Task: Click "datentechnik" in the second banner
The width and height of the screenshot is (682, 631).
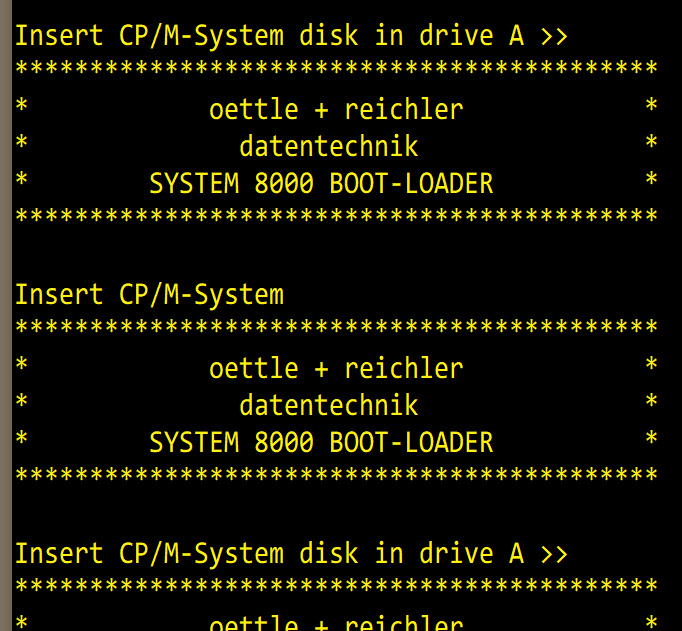Action: pos(328,405)
